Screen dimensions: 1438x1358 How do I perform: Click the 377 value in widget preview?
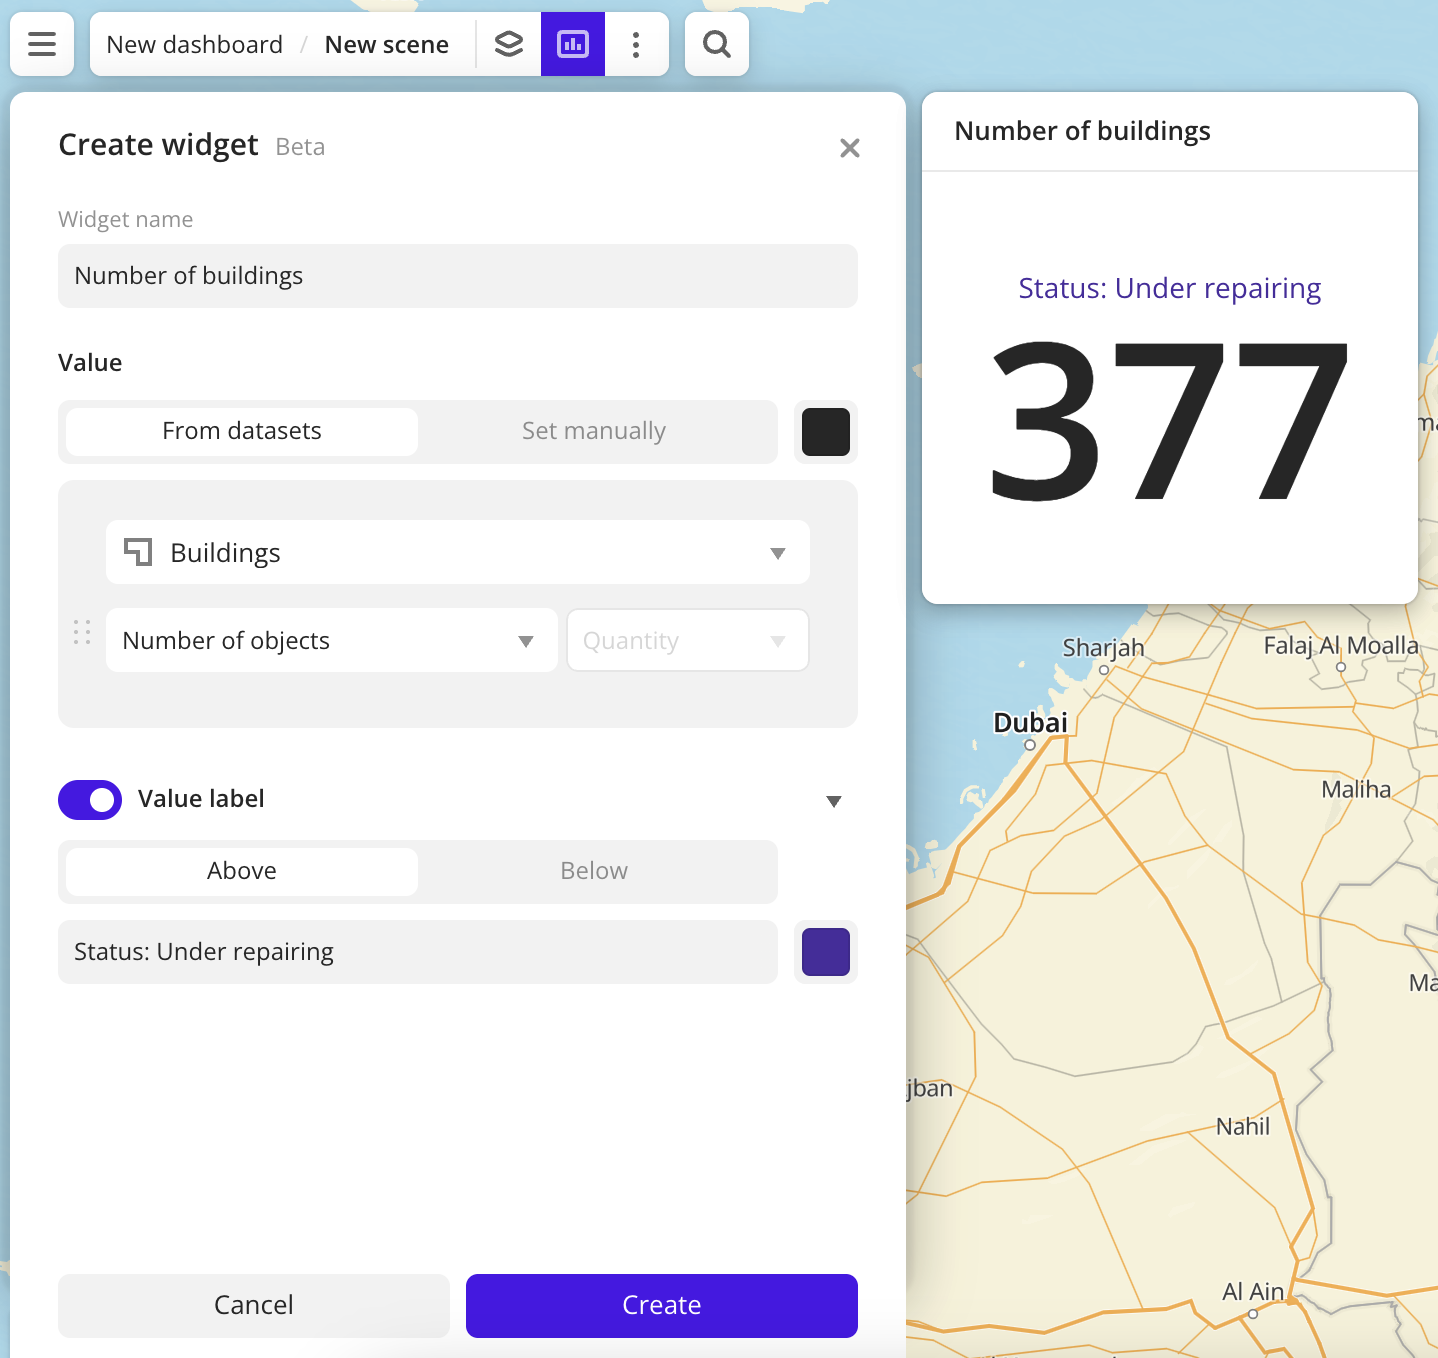point(1169,421)
